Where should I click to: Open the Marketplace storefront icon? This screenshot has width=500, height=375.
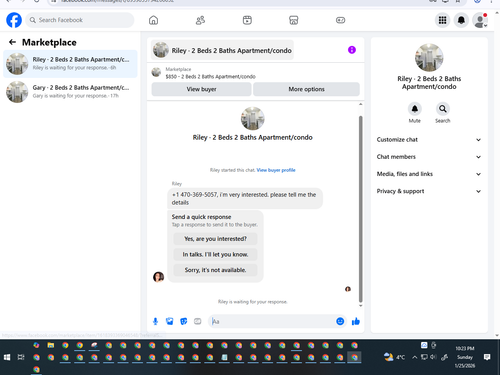pyautogui.click(x=294, y=20)
